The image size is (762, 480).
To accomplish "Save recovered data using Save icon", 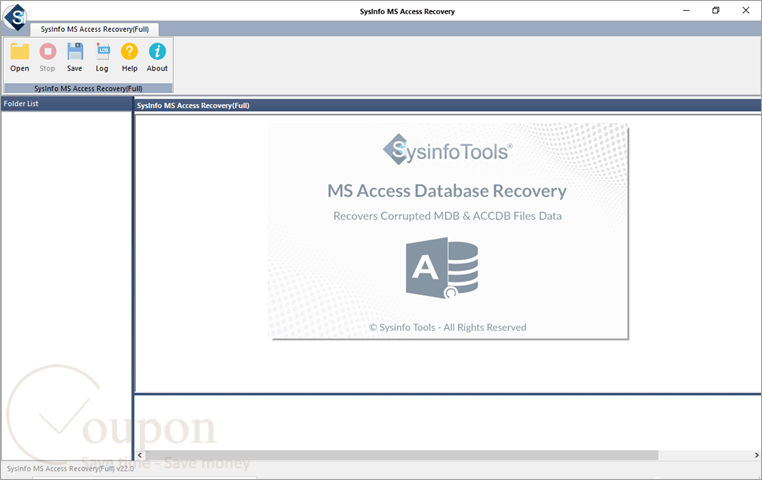I will tap(75, 57).
